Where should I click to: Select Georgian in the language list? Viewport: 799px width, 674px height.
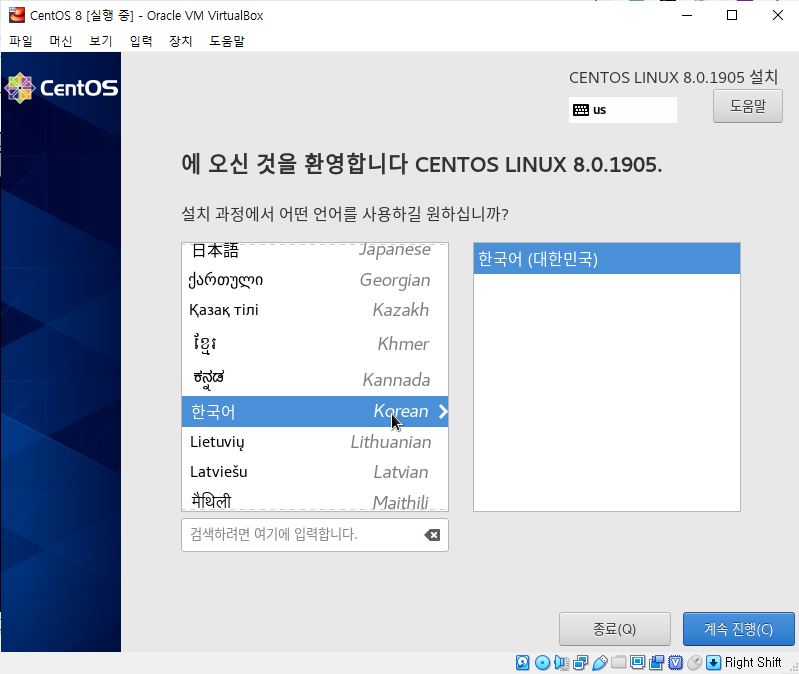315,280
